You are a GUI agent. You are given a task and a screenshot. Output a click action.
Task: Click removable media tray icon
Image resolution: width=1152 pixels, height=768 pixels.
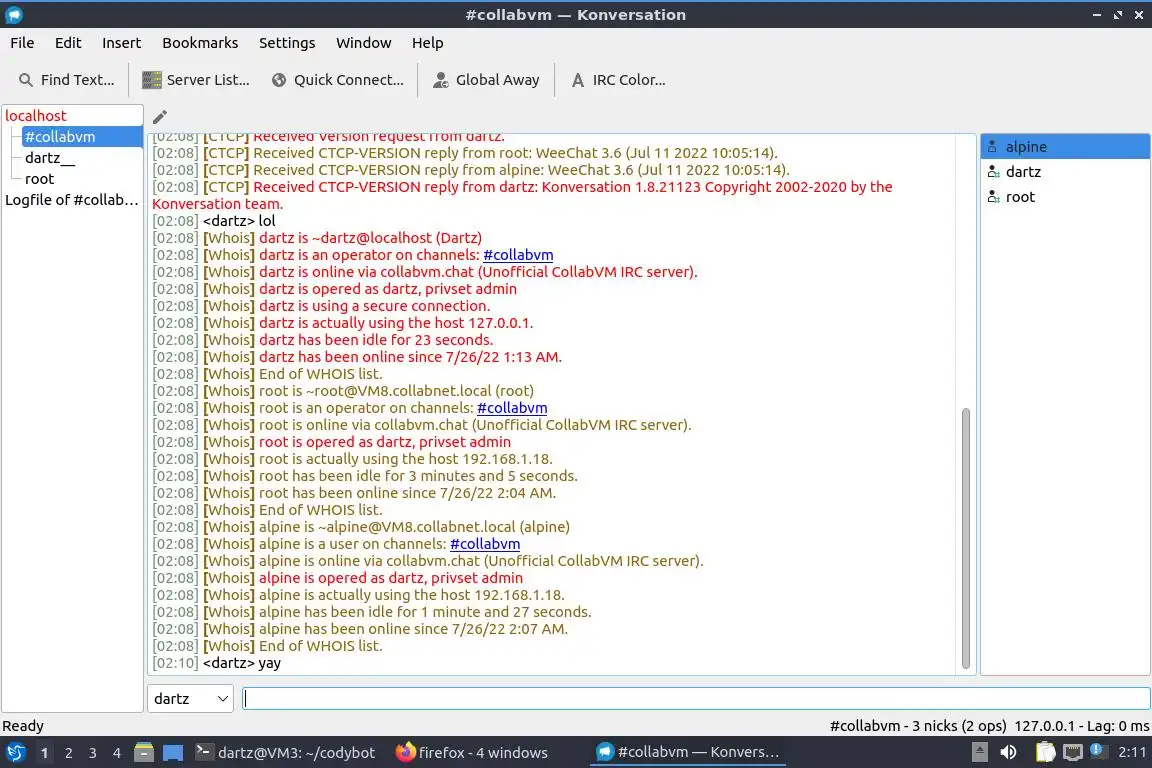[979, 753]
